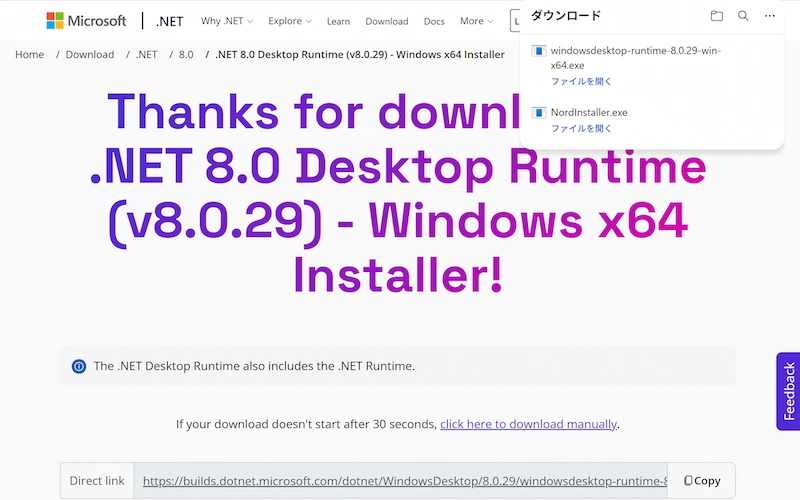This screenshot has height=500, width=800.
Task: Click 'click here to download manually' link
Action: pos(529,424)
